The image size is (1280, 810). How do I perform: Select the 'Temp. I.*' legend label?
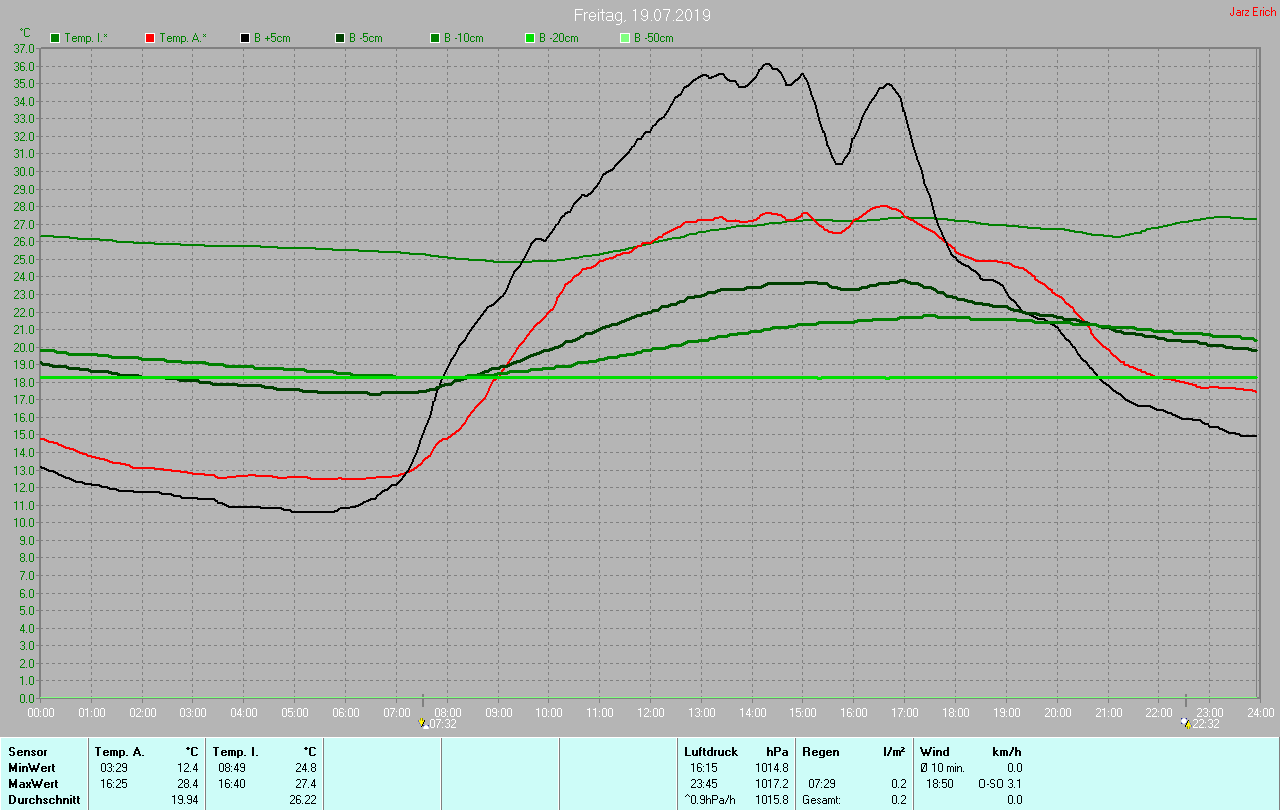[x=88, y=38]
